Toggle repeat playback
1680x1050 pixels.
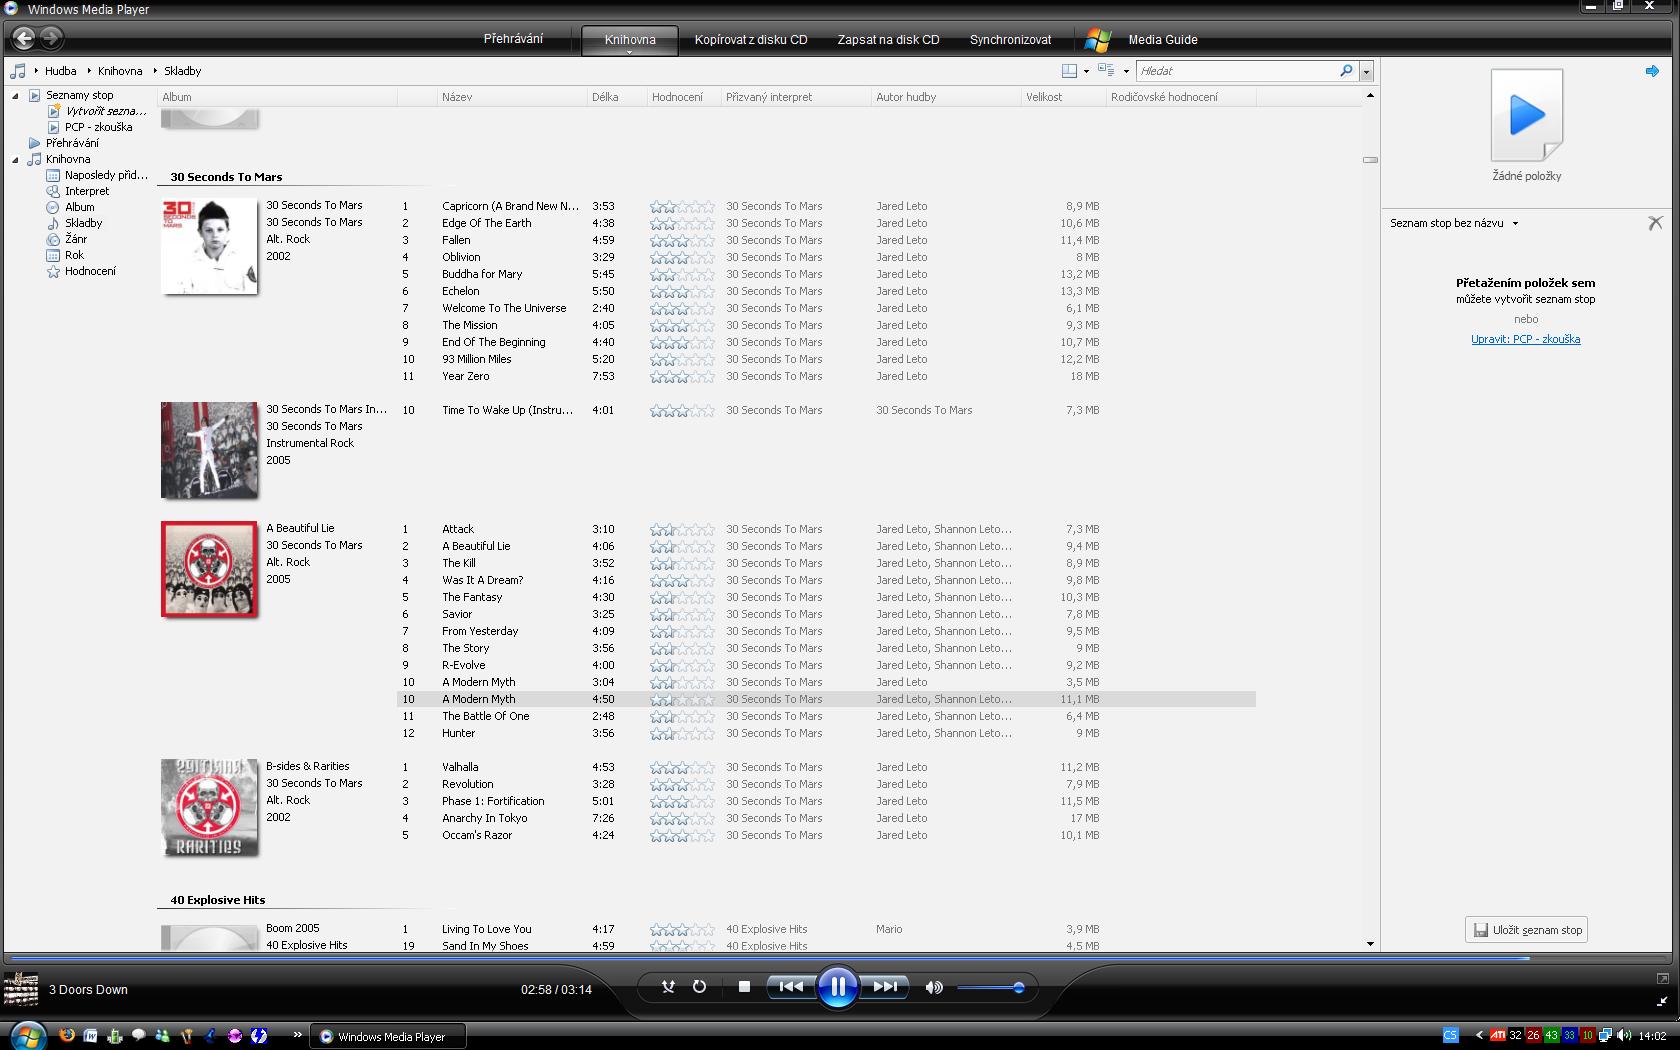[x=699, y=987]
